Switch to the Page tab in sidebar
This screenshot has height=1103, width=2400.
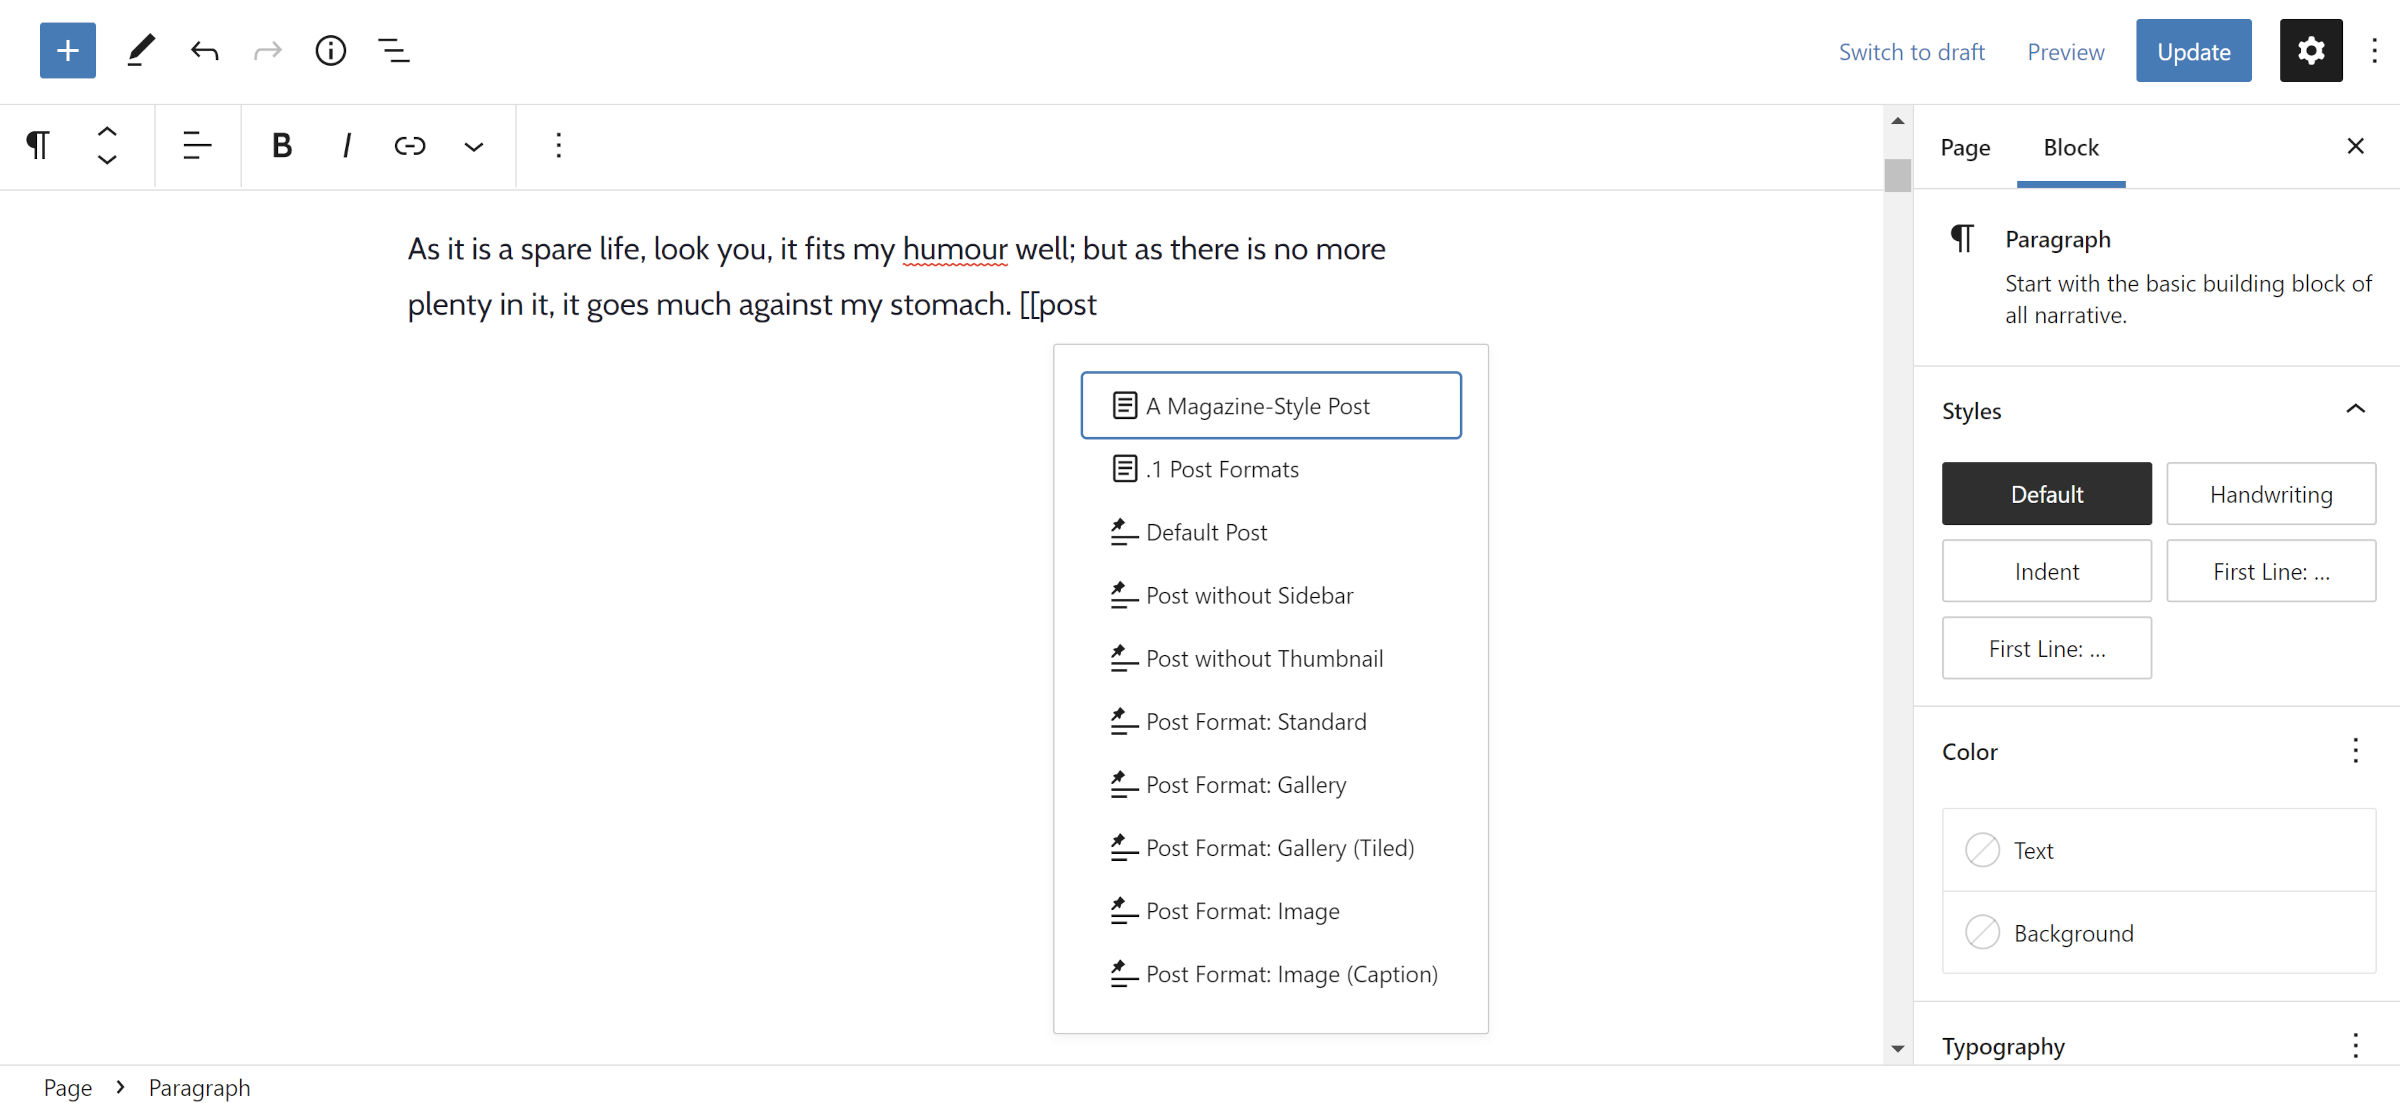coord(1965,148)
